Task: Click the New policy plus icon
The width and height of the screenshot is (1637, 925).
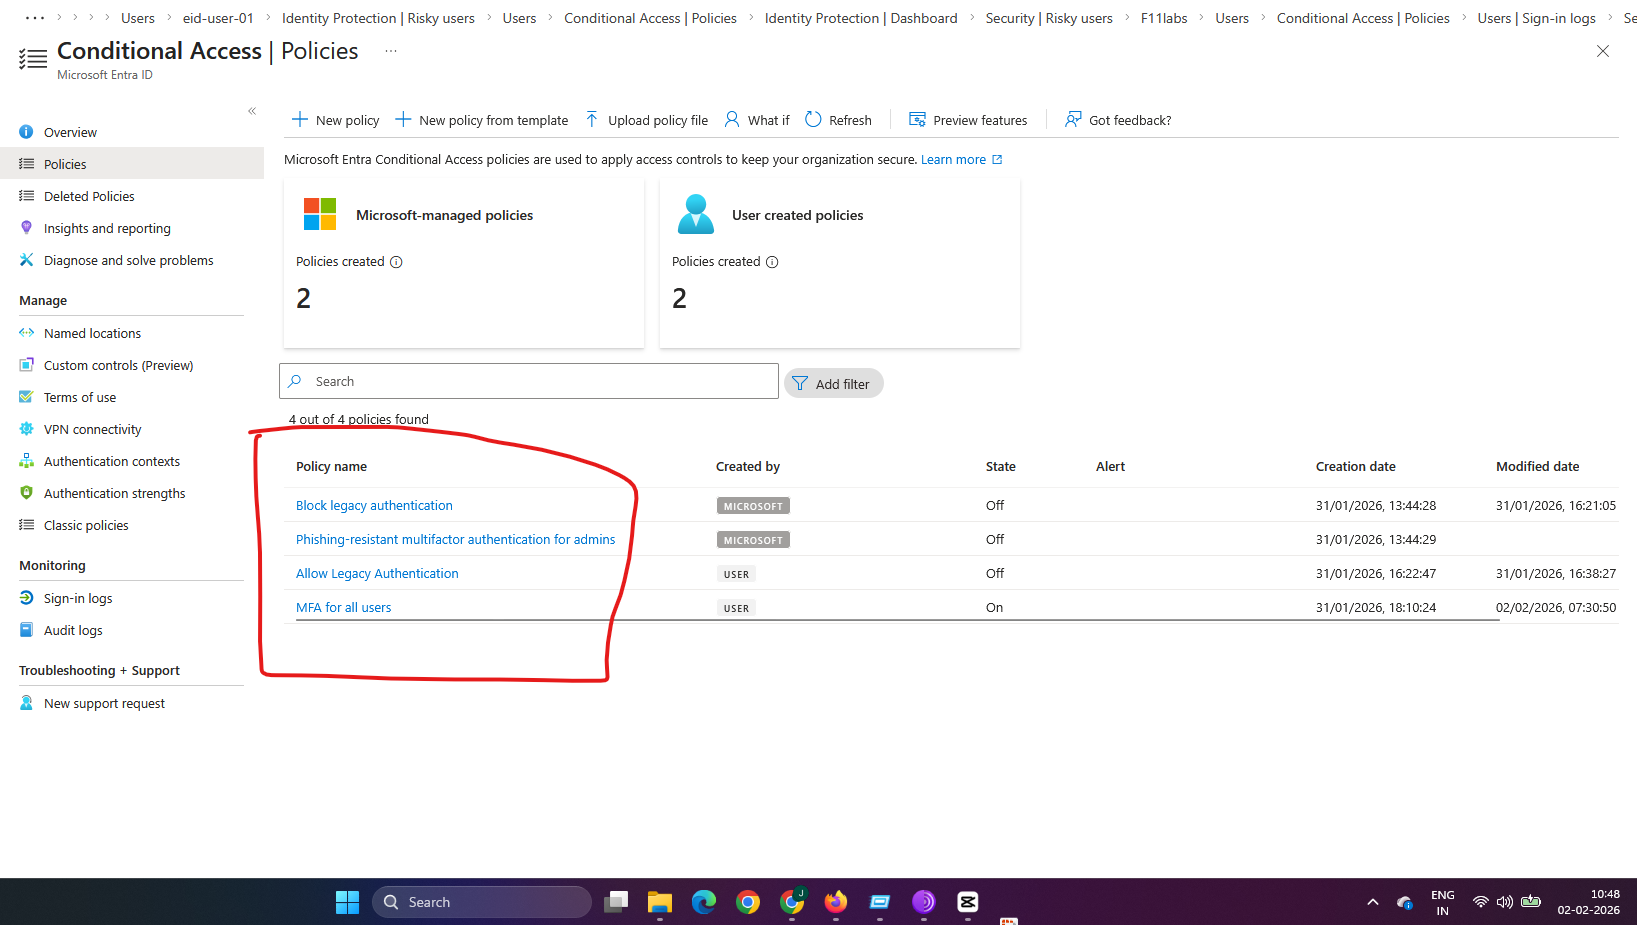Action: (299, 120)
